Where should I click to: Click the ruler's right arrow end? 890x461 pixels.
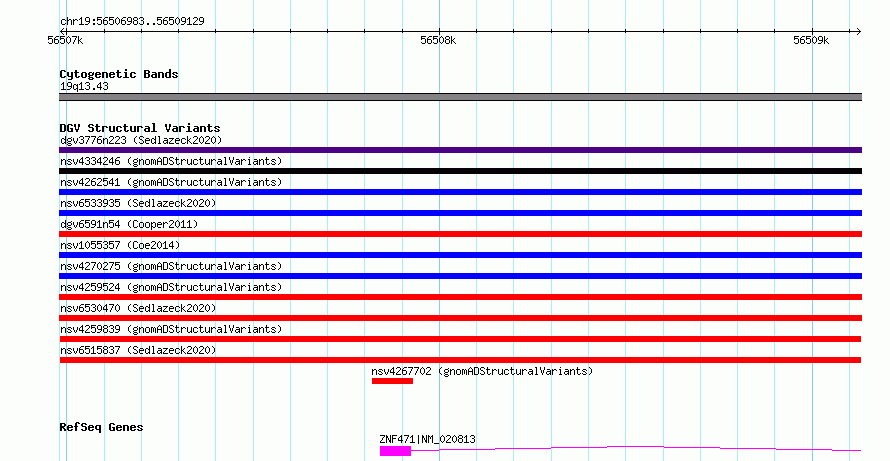(x=858, y=32)
